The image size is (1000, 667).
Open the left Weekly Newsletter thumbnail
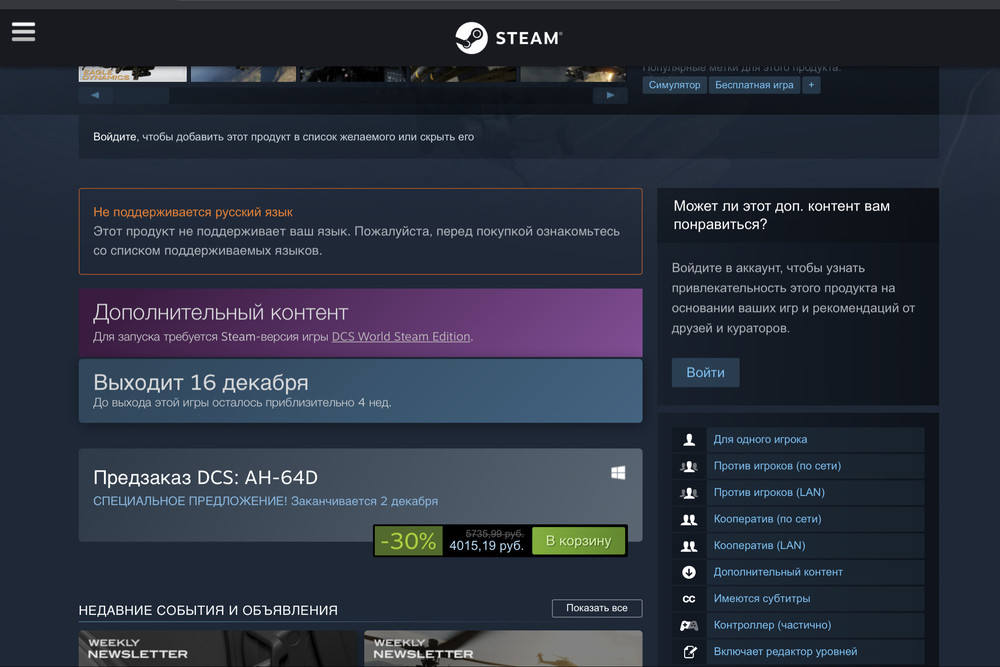pos(218,649)
